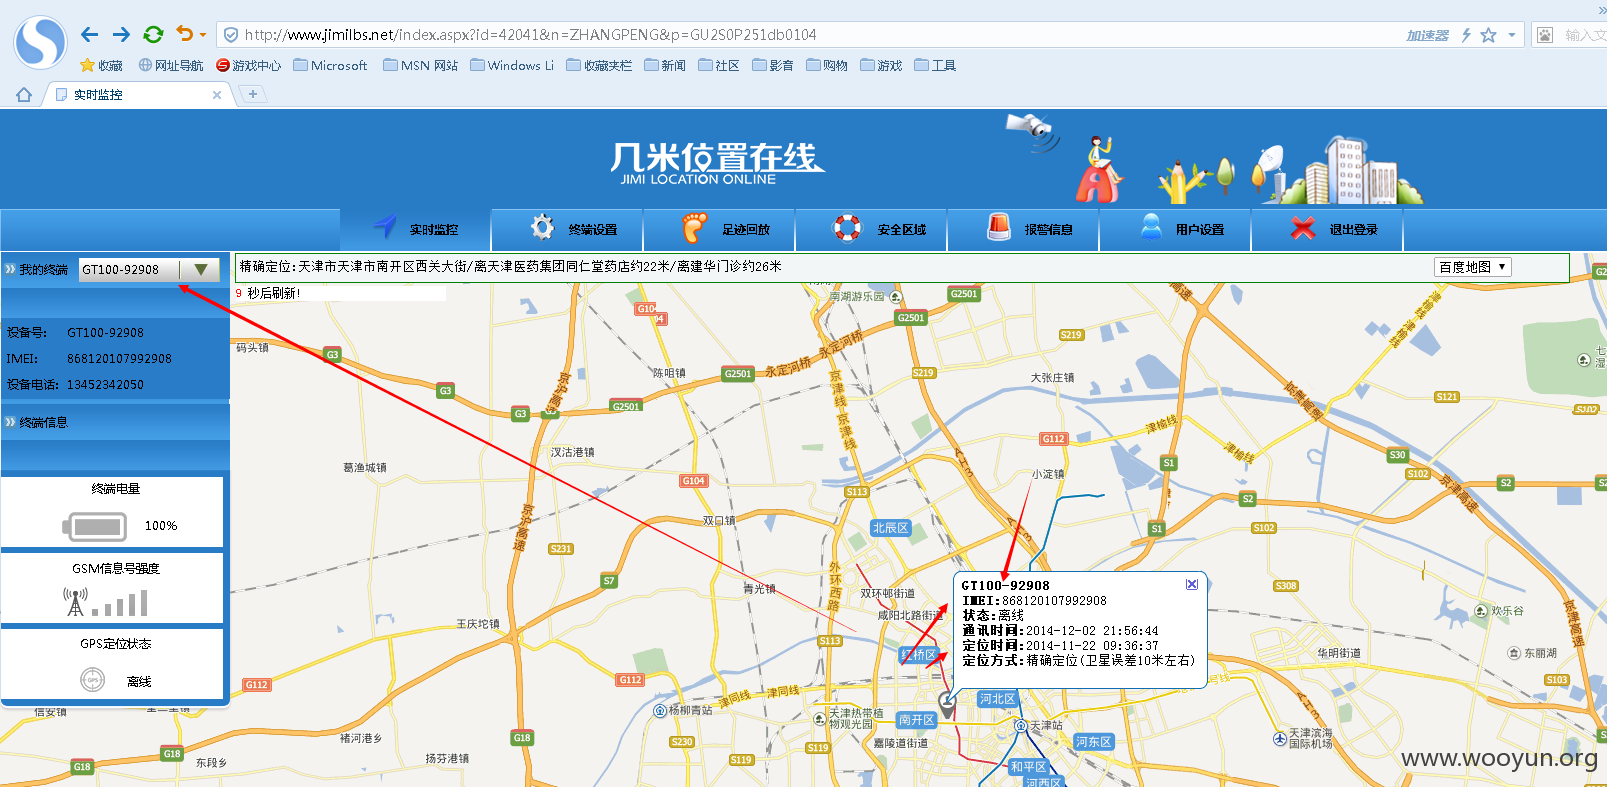This screenshot has width=1607, height=787.
Task: Click the GPS offline status icon
Action: (x=92, y=680)
